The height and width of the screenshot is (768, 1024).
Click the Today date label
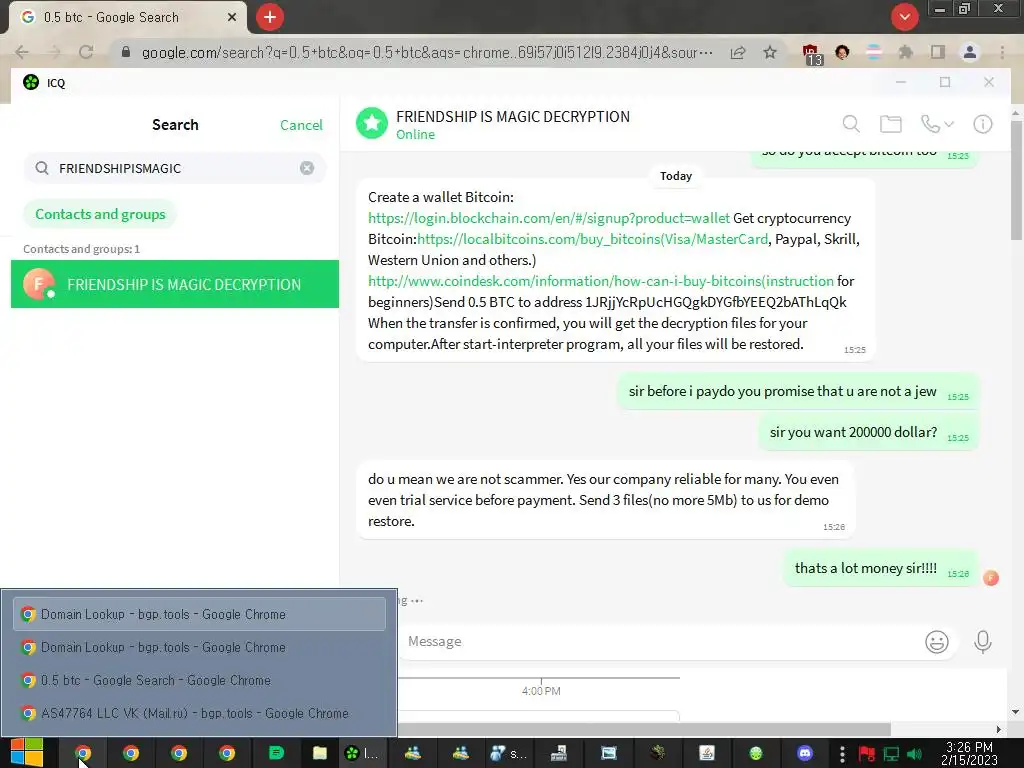(675, 176)
